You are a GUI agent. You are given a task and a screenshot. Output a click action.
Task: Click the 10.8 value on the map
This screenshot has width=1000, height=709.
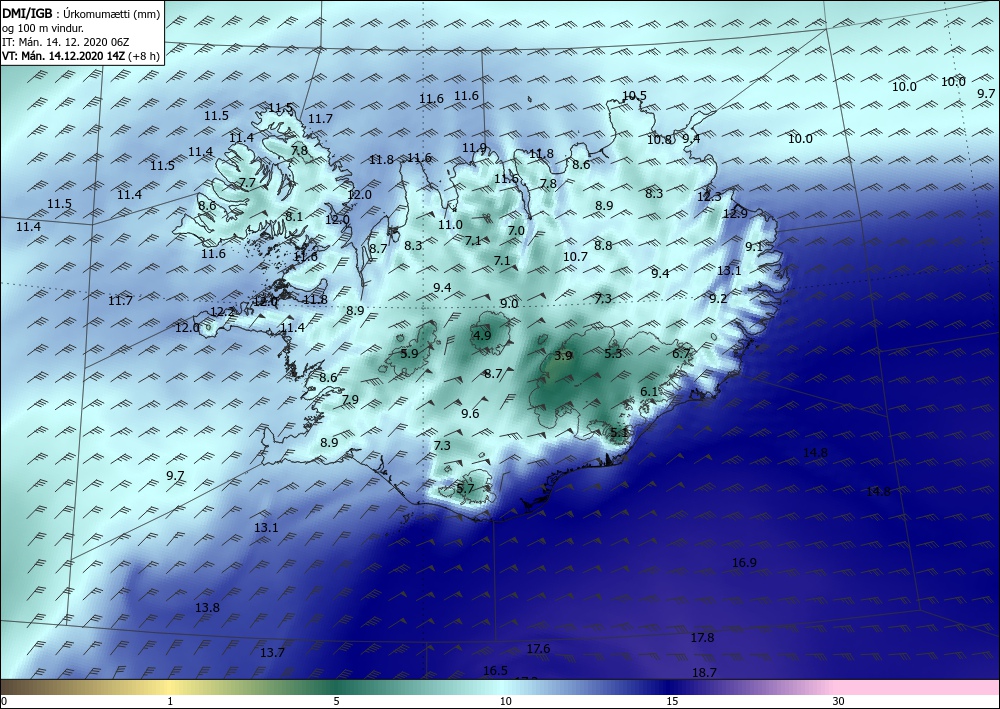[x=659, y=139]
